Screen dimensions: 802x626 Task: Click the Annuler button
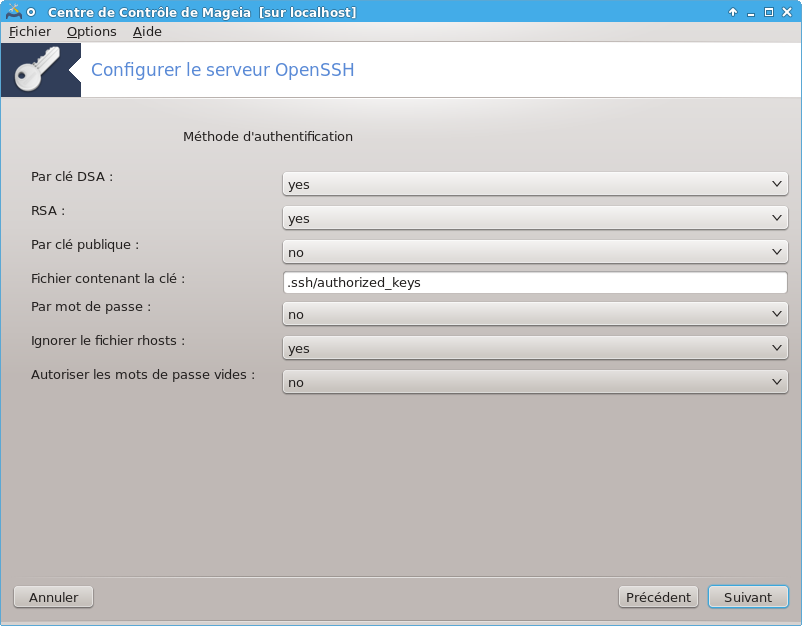(53, 597)
